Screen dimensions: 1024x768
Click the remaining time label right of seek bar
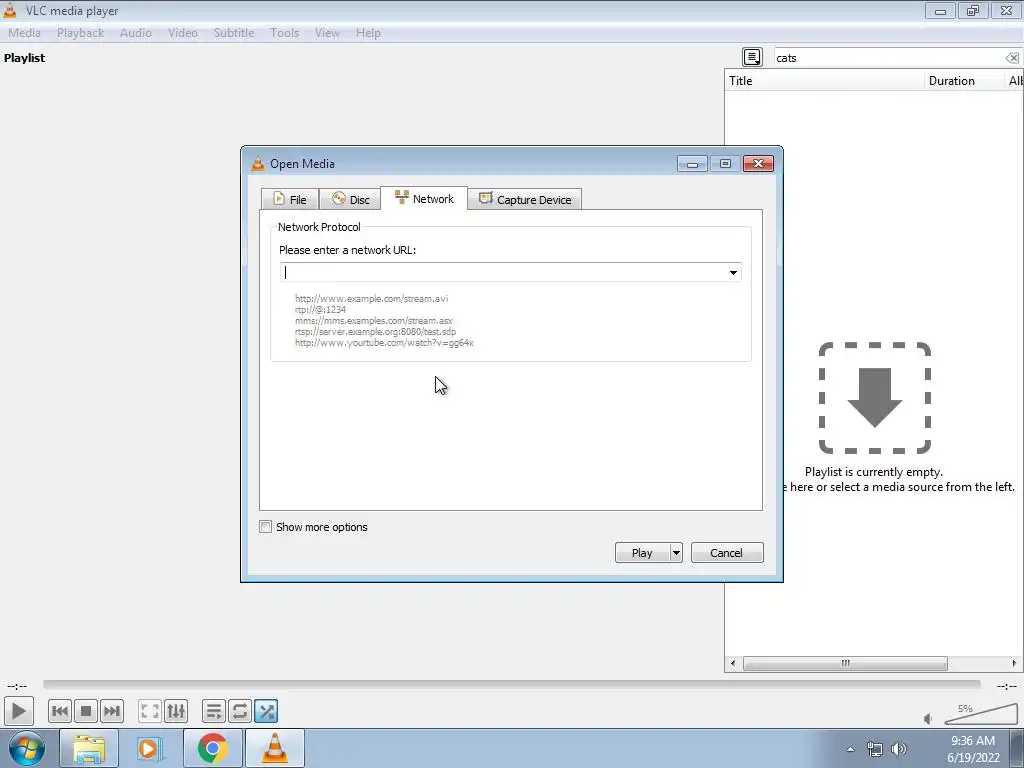1006,686
